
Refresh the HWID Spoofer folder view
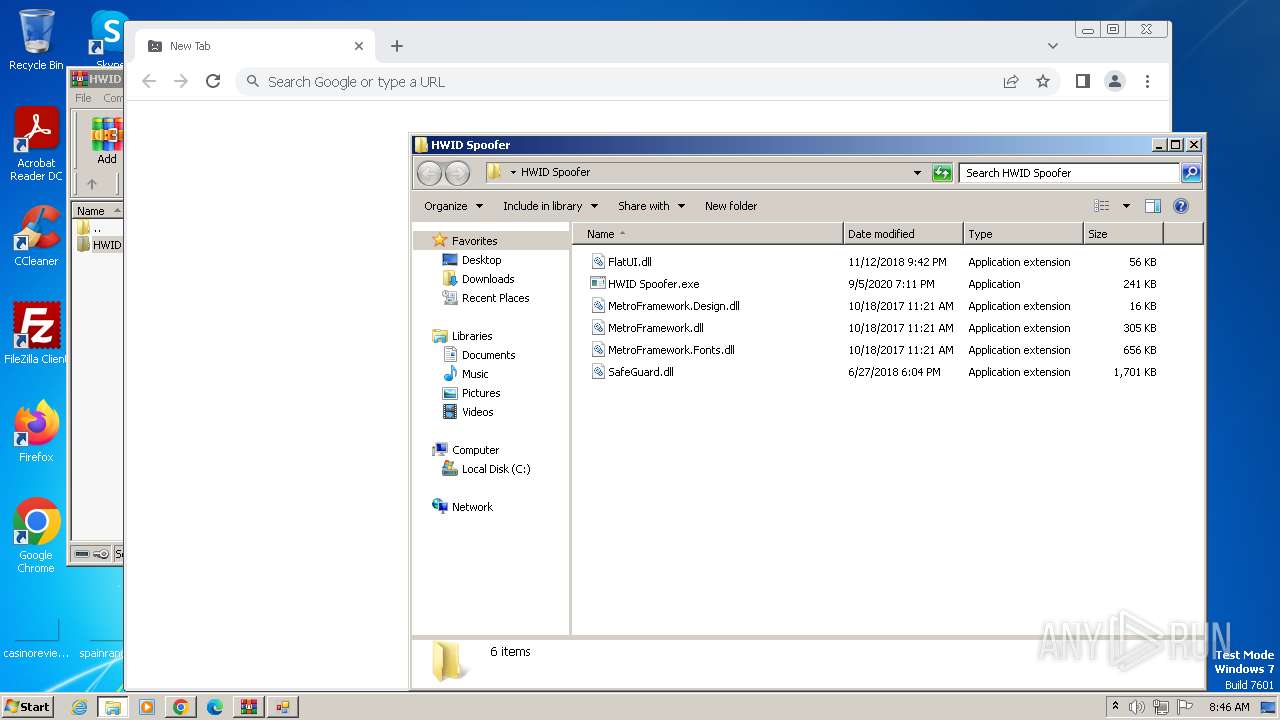(942, 173)
